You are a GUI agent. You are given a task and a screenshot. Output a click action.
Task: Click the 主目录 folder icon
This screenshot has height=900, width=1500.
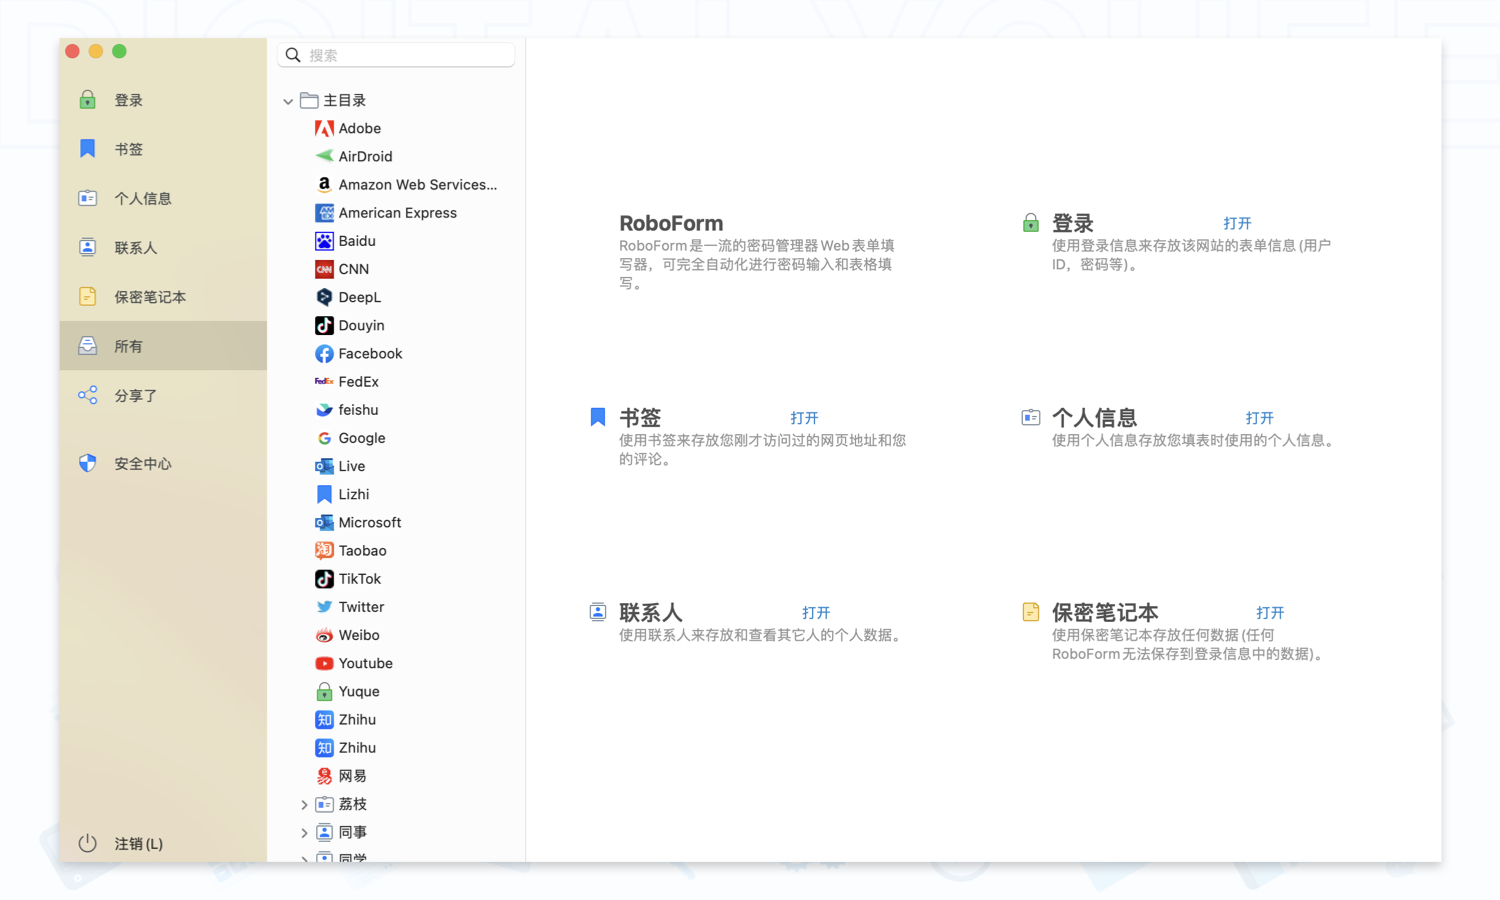pos(309,100)
